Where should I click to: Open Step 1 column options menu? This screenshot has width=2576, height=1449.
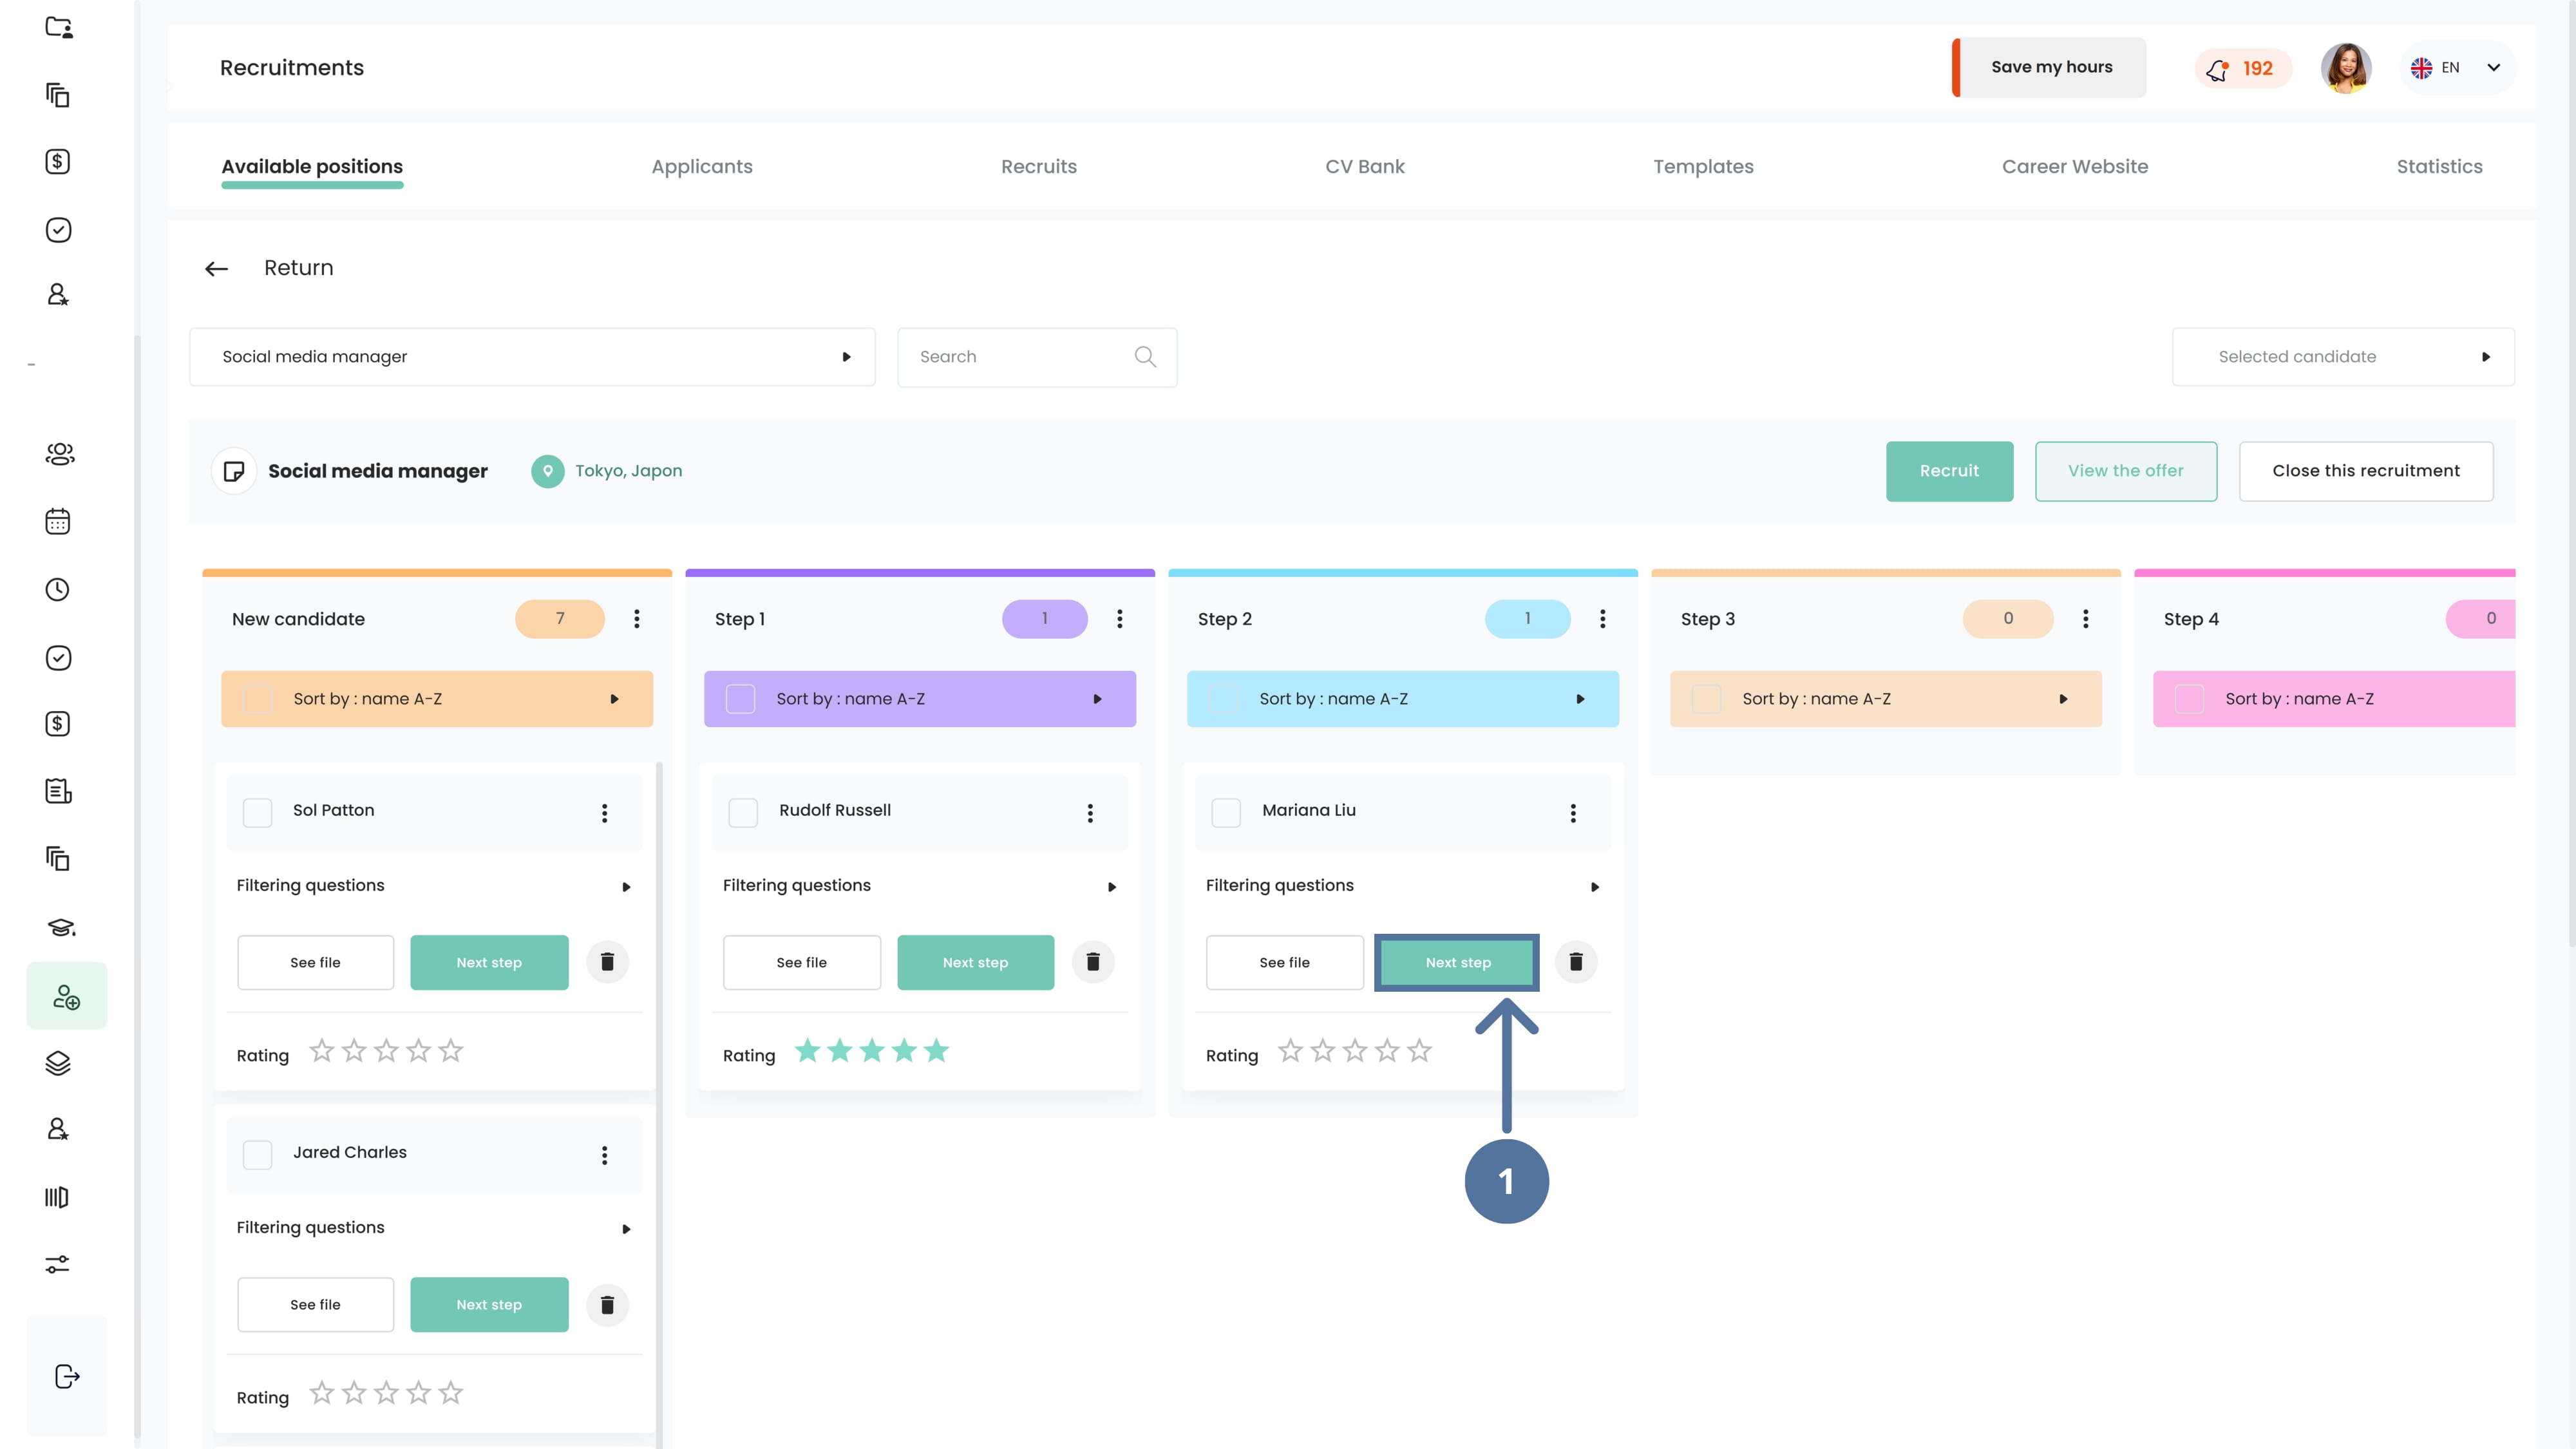1120,619
